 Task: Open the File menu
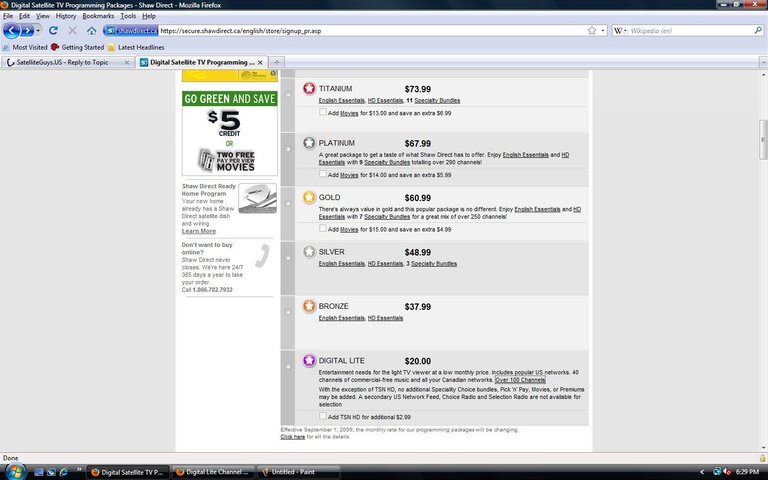click(x=8, y=16)
